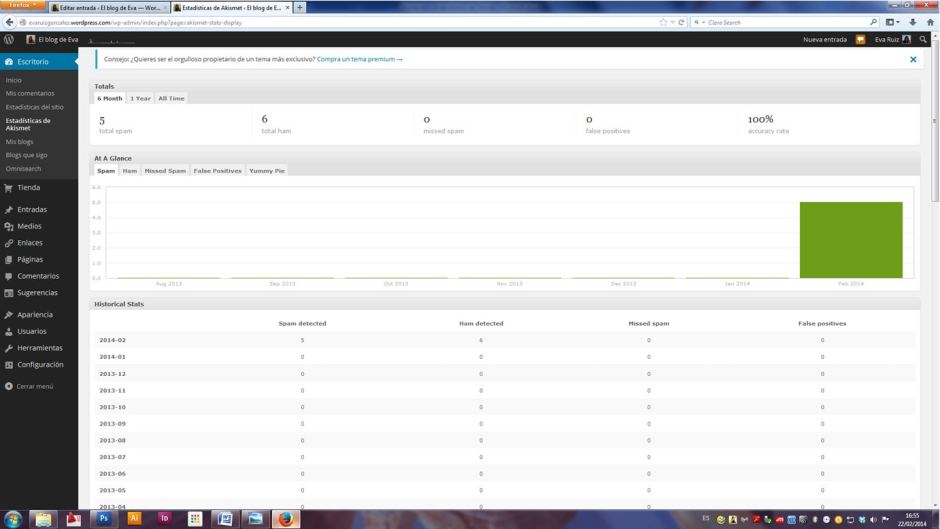
Task: Switch to the 1 Year totals tab
Action: 140,98
